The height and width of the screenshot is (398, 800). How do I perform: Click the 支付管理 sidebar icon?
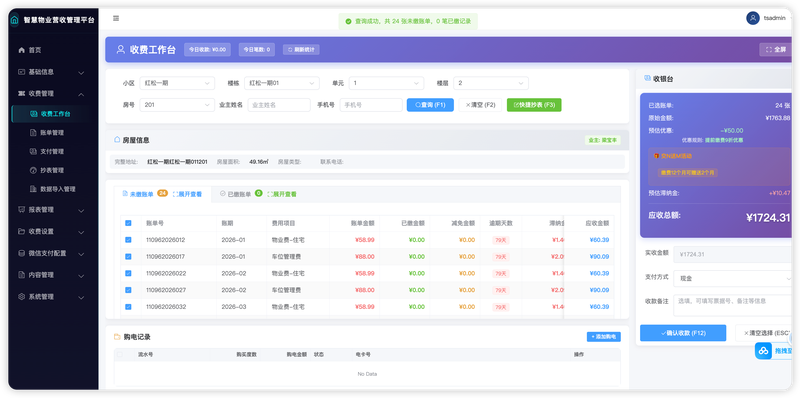[x=34, y=152]
